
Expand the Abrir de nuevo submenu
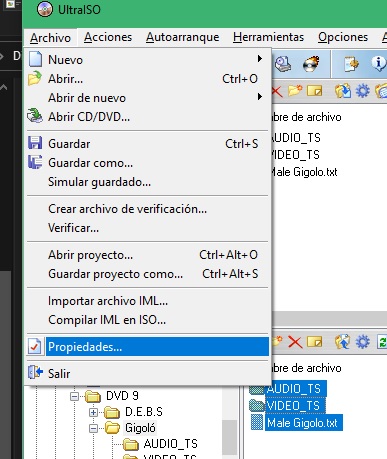click(147, 98)
